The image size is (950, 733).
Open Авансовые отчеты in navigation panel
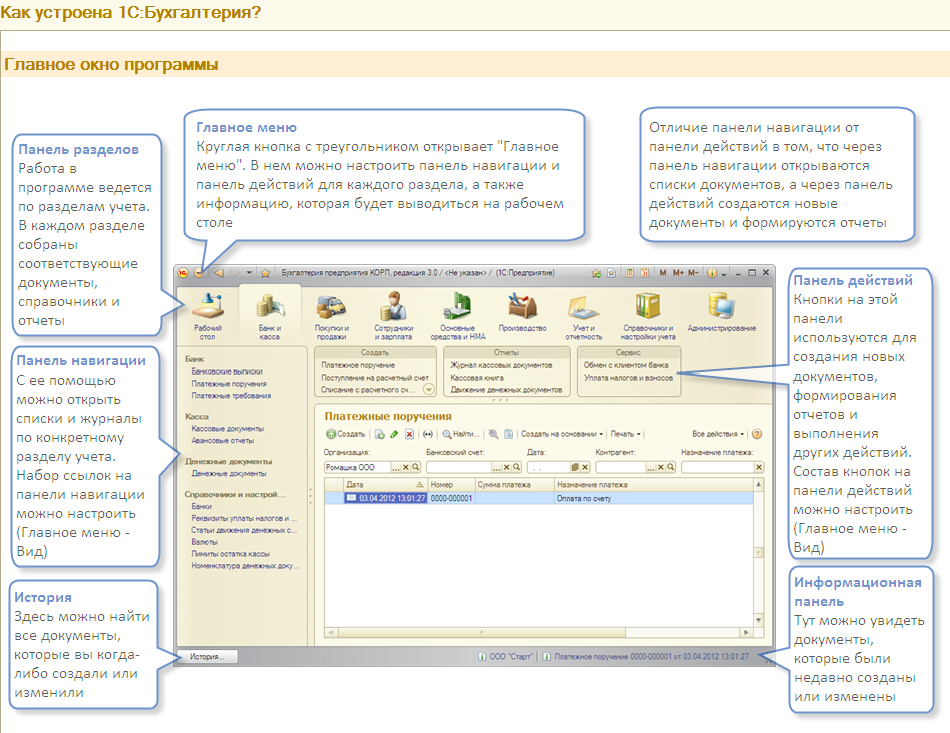(x=222, y=440)
